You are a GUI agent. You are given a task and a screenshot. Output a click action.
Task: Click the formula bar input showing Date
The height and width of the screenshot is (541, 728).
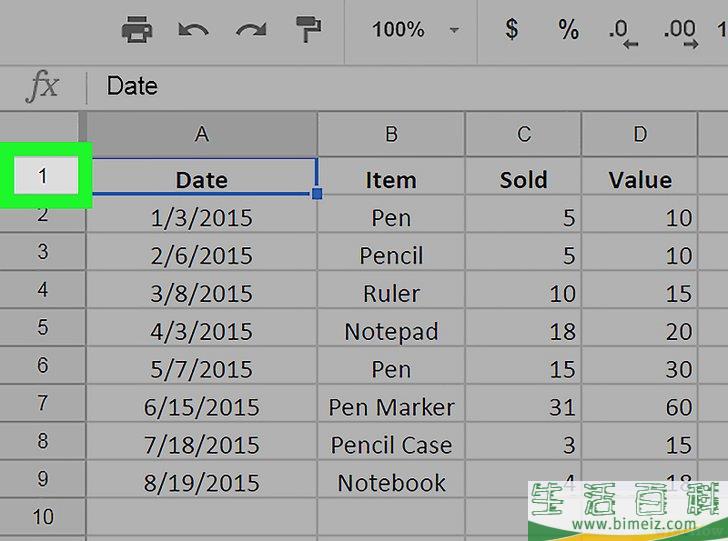tap(400, 86)
